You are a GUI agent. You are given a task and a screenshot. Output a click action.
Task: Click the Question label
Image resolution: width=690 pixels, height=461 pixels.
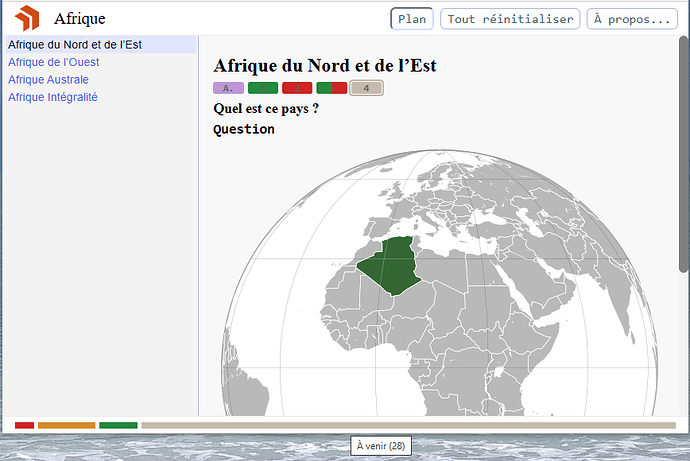coord(244,129)
